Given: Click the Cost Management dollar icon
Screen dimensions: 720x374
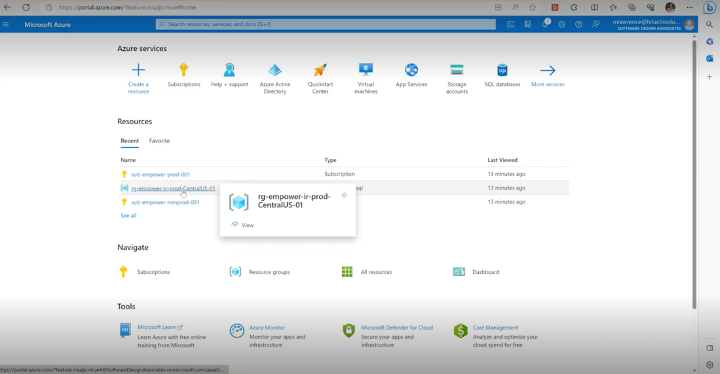Looking at the screenshot, I should coord(460,331).
